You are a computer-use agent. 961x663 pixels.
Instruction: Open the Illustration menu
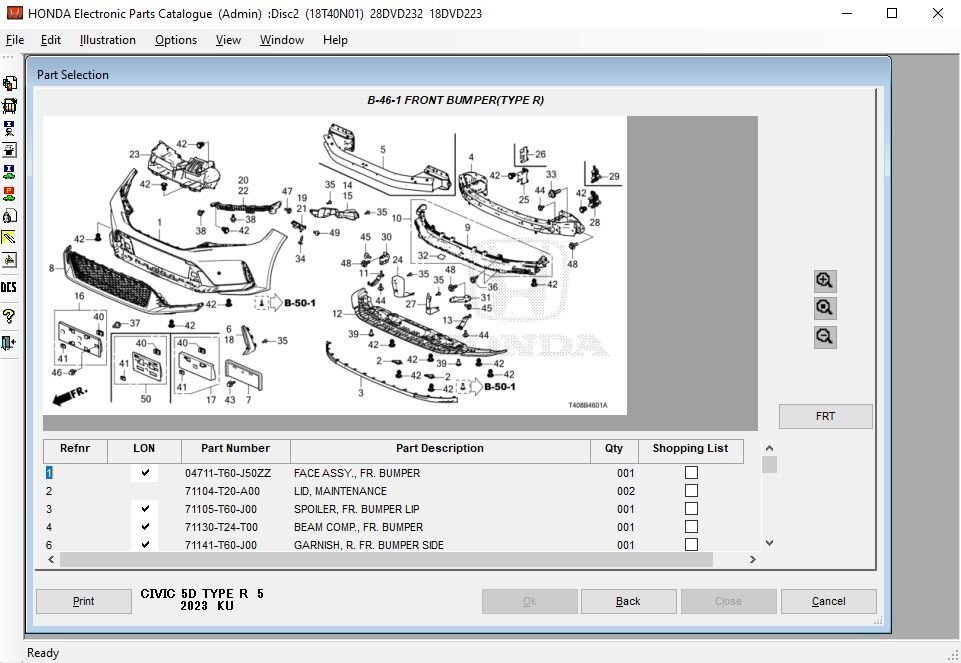pyautogui.click(x=108, y=40)
